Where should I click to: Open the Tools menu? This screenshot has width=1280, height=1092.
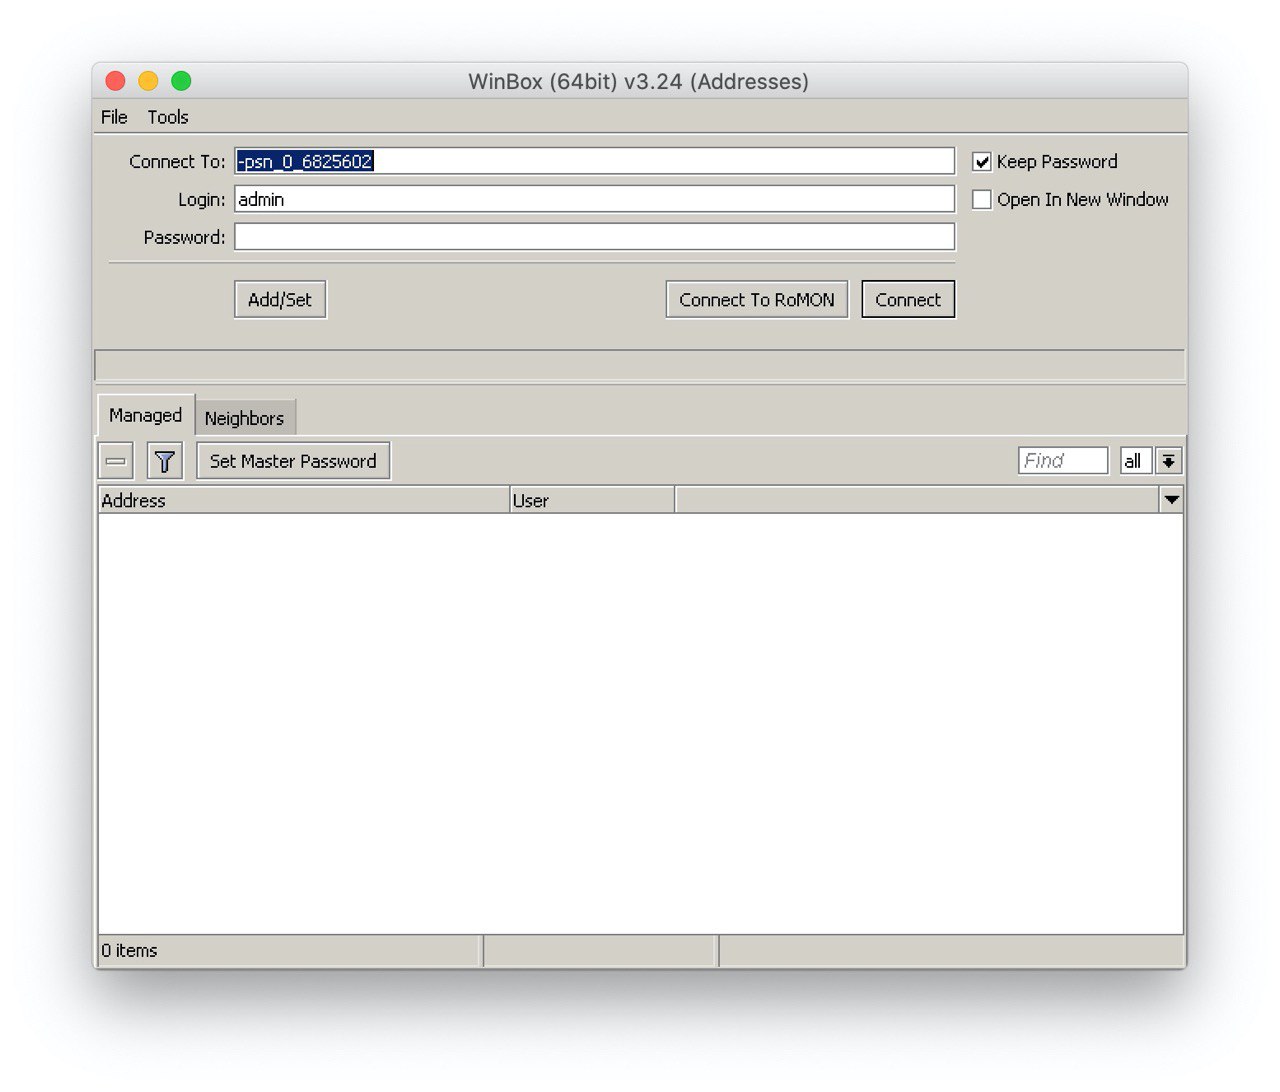coord(168,117)
